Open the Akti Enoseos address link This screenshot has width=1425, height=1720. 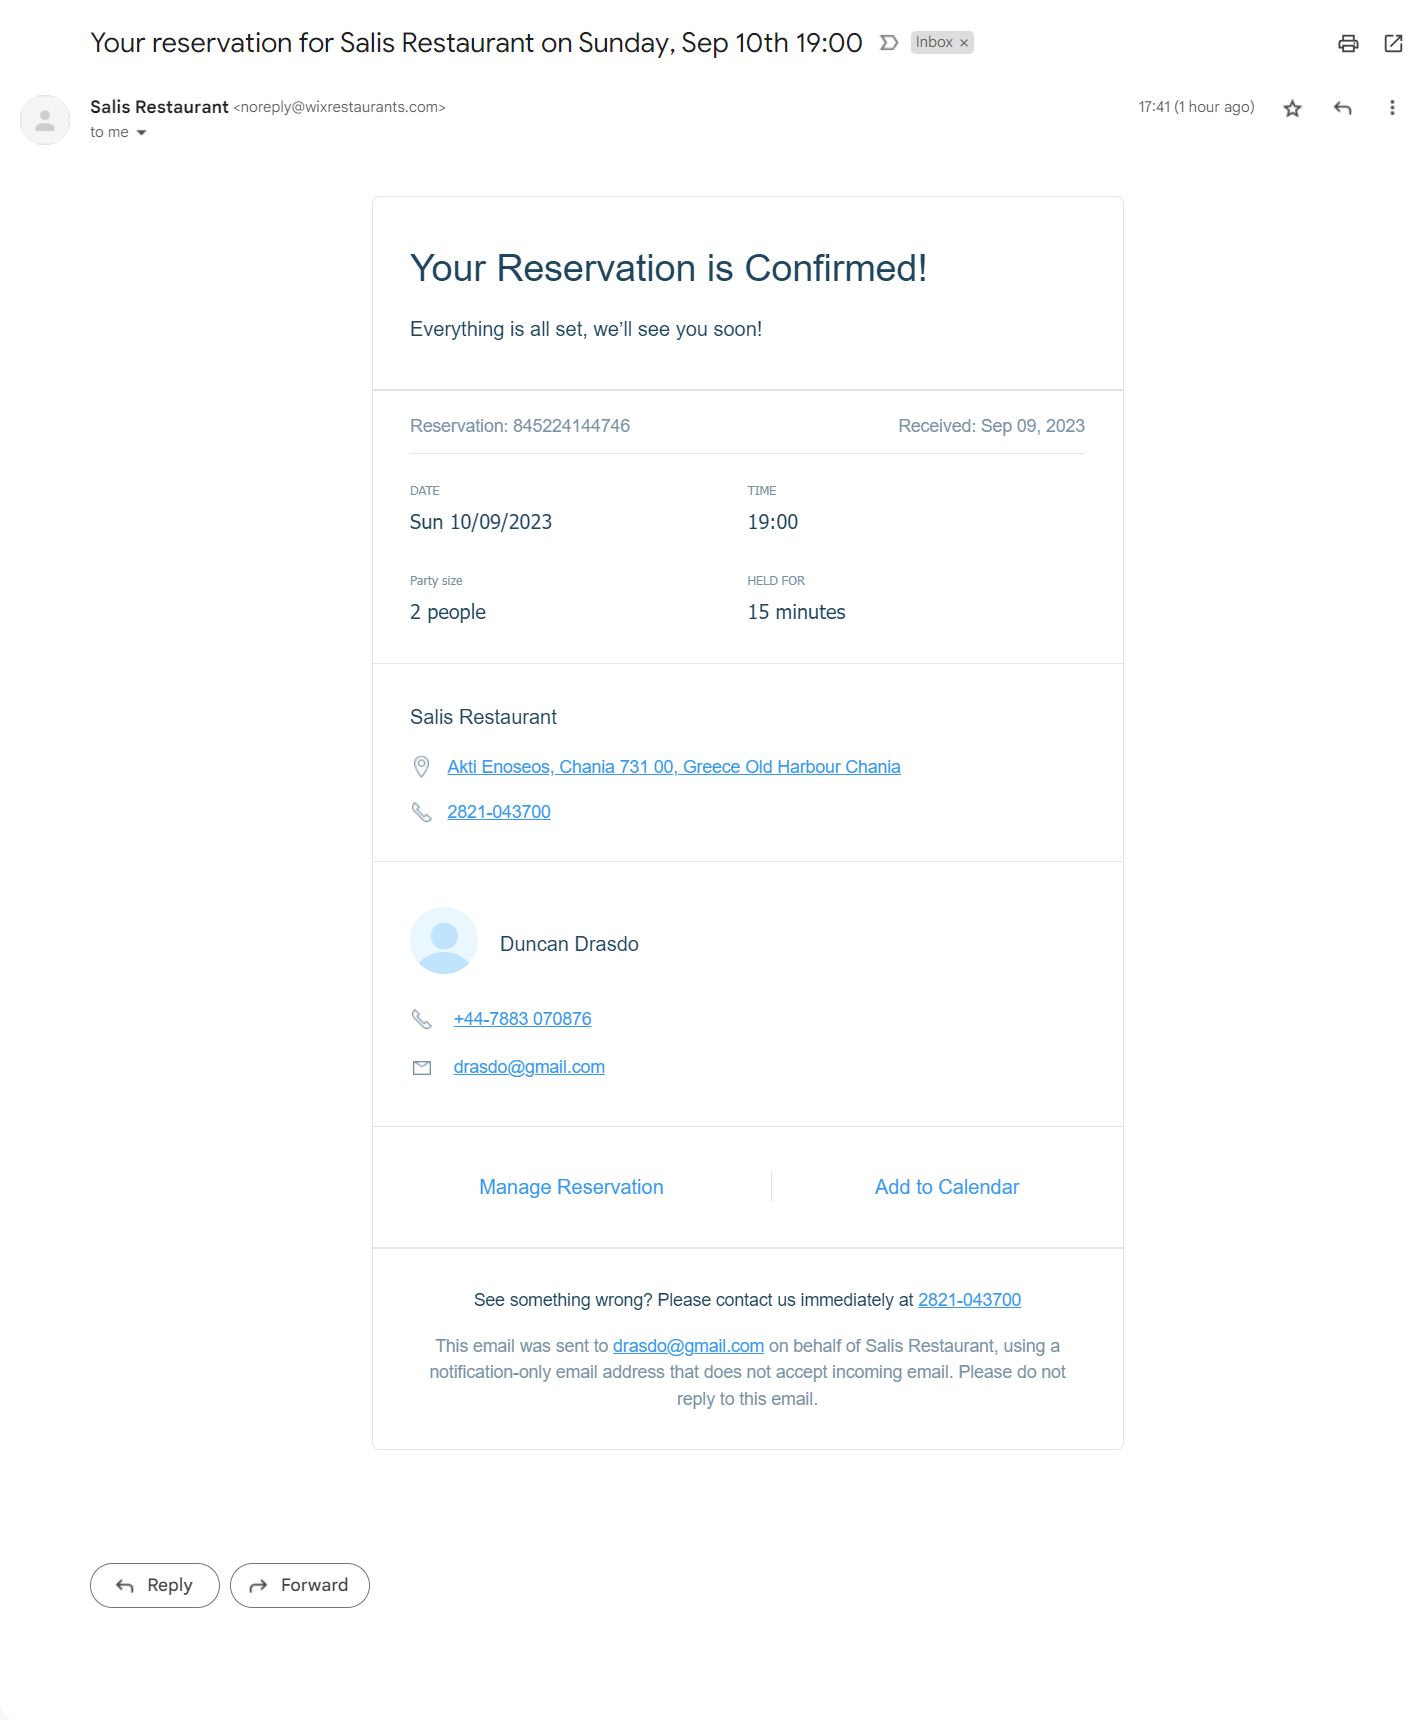coord(673,767)
